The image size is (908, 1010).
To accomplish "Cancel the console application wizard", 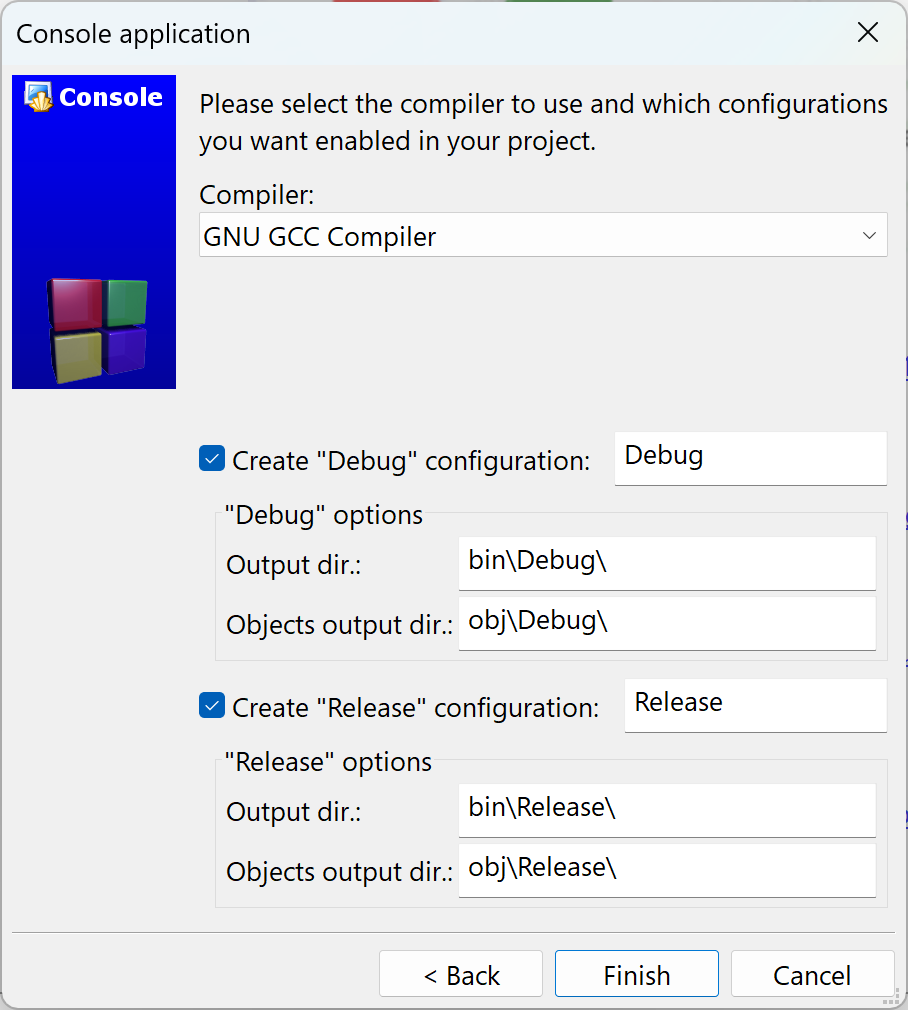I will pyautogui.click(x=812, y=975).
